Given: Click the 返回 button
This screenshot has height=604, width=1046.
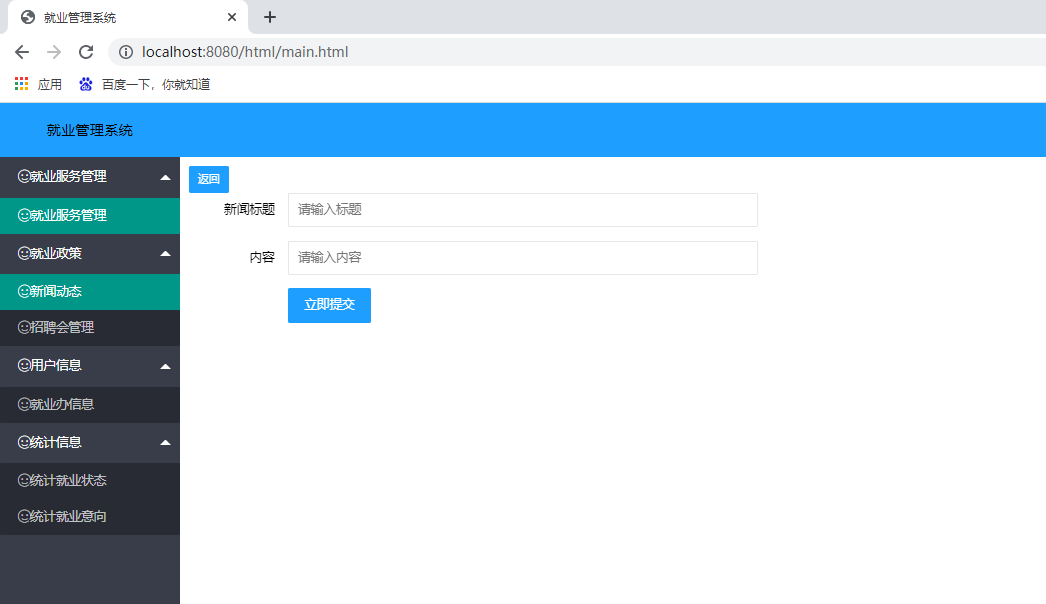Looking at the screenshot, I should (x=208, y=178).
